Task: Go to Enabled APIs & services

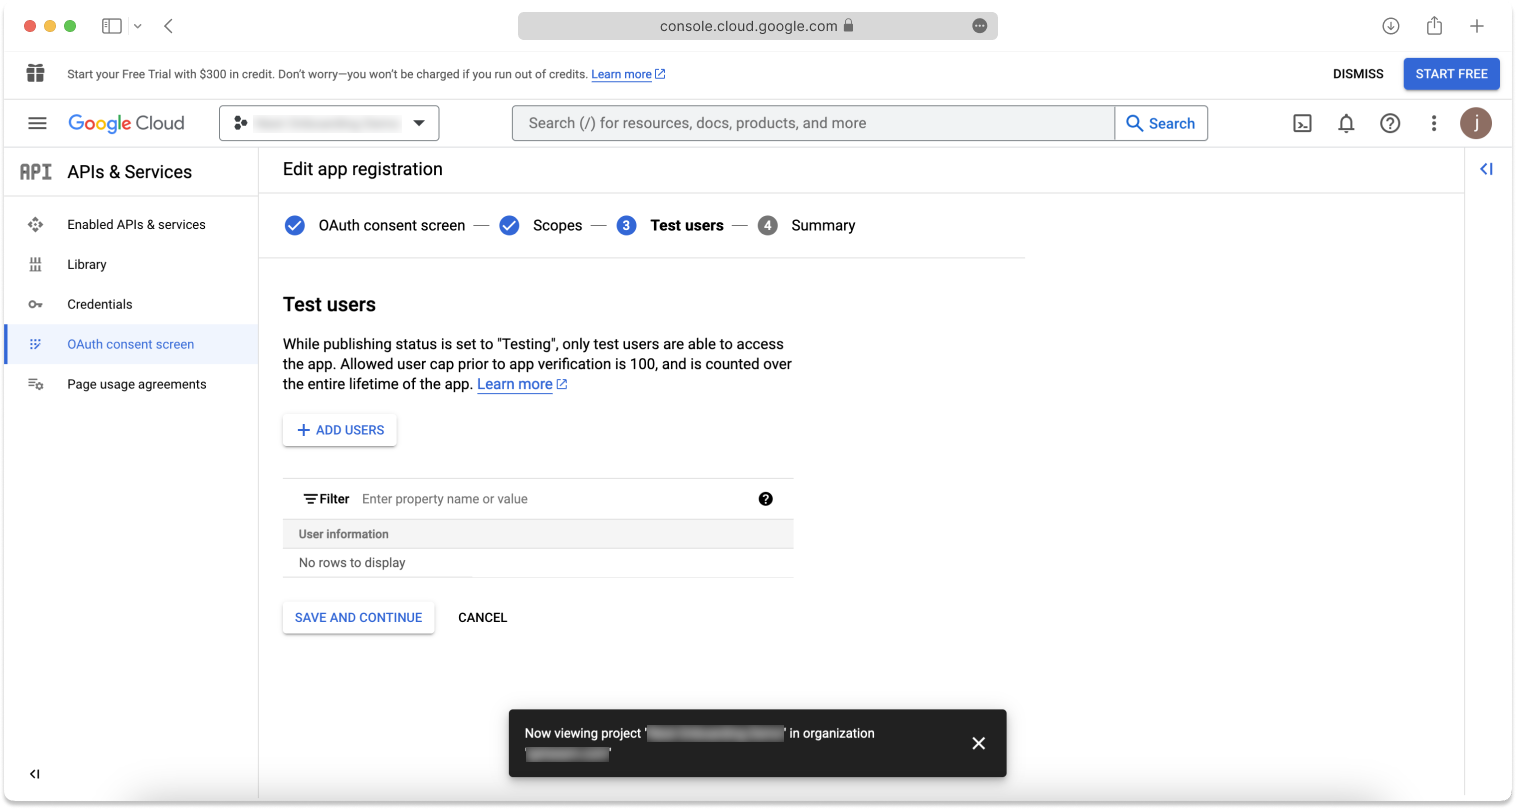Action: pos(136,224)
